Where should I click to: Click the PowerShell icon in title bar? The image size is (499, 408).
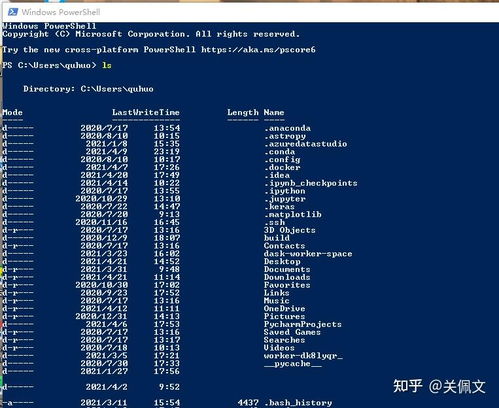coord(13,12)
